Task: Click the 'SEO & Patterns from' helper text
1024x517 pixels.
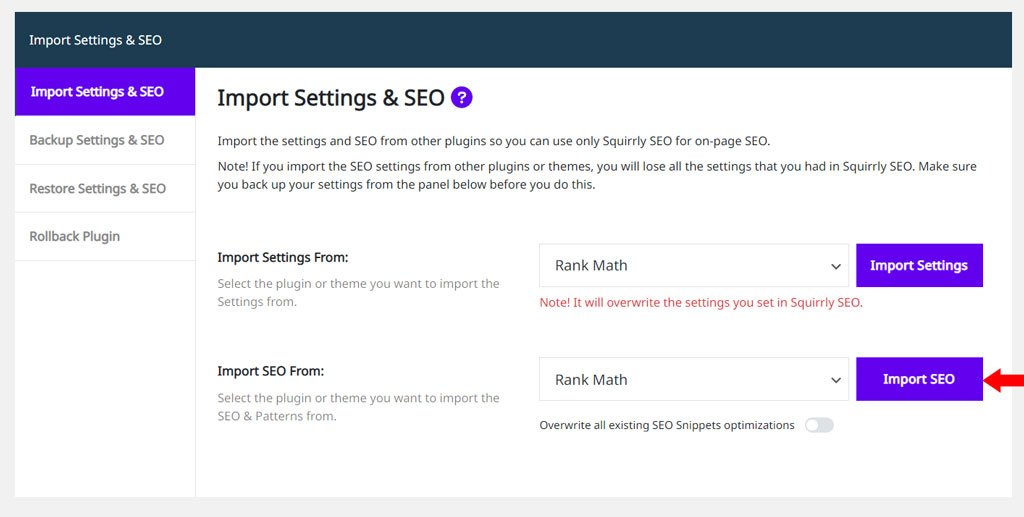Action: (x=277, y=416)
